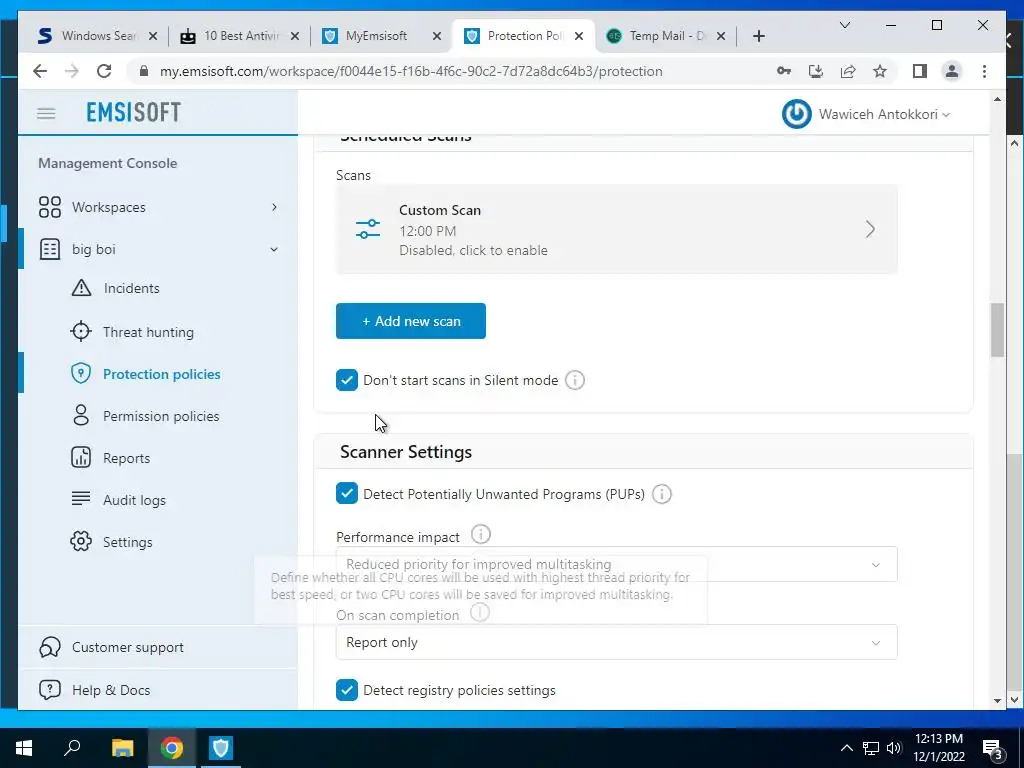Screen dimensions: 1024x768
Task: Open Chrome side panel icon
Action: click(920, 71)
